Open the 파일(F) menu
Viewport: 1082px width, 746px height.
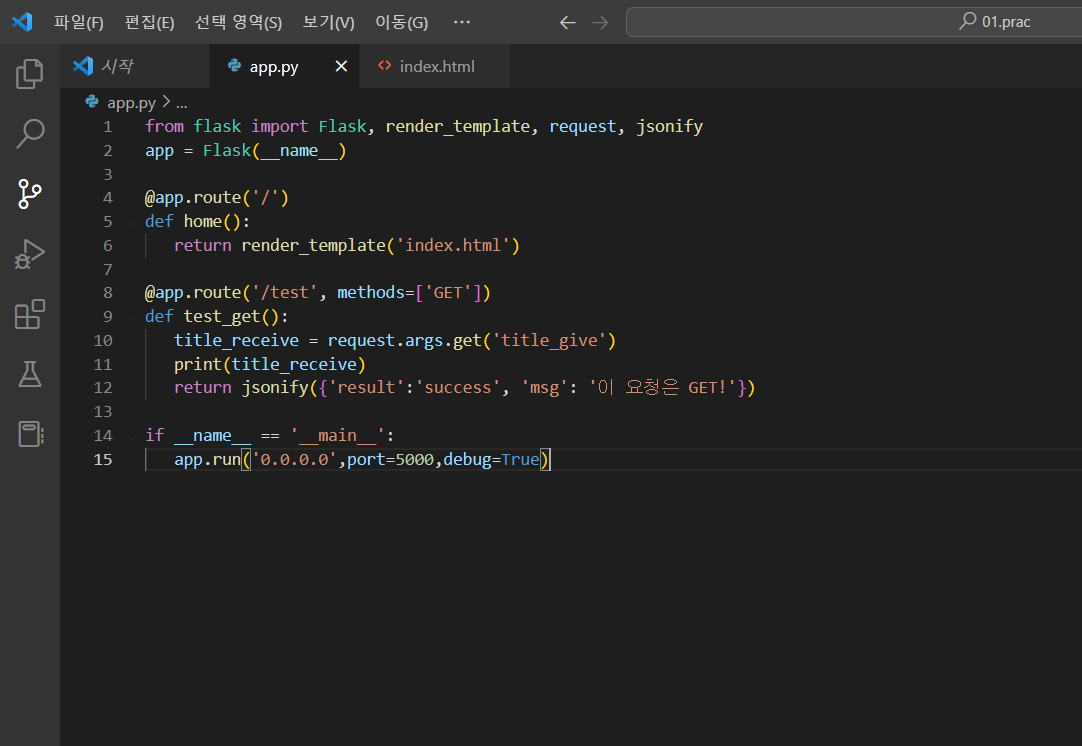coord(79,23)
